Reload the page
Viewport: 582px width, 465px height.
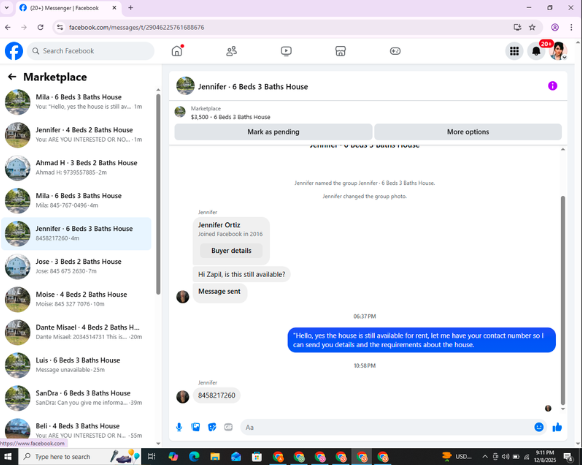click(40, 27)
